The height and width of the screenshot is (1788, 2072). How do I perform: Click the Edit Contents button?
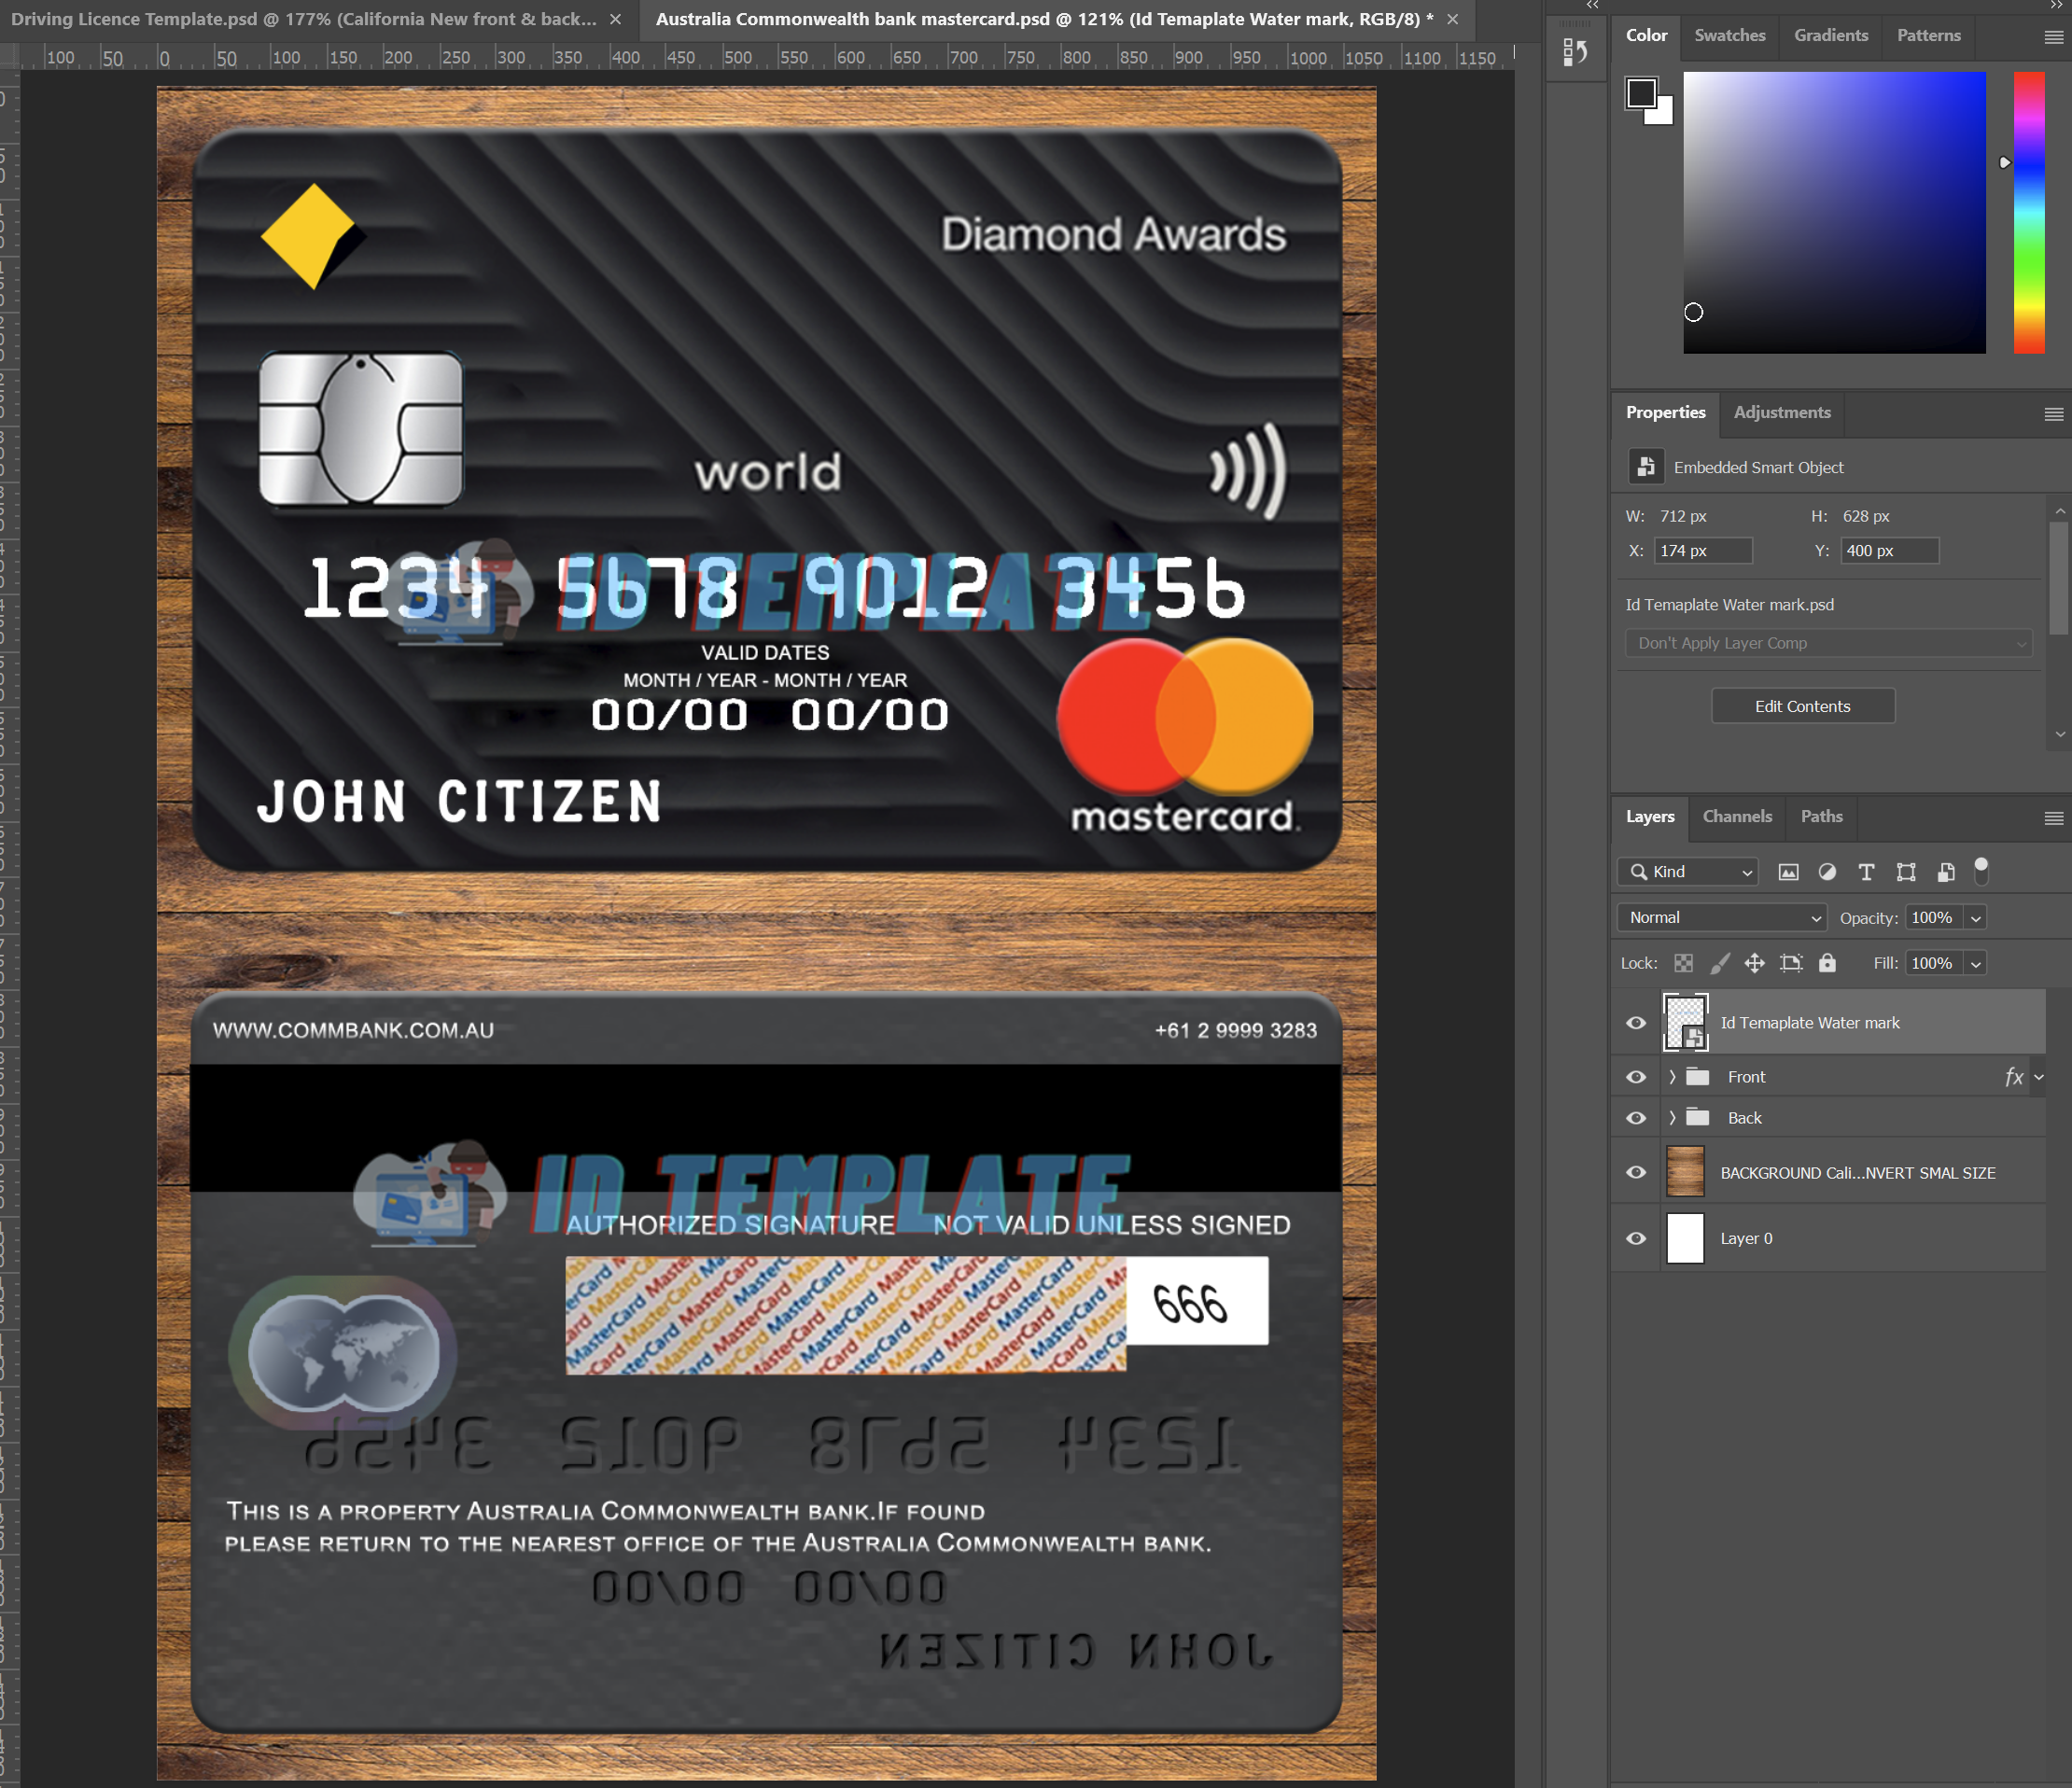(x=1802, y=706)
